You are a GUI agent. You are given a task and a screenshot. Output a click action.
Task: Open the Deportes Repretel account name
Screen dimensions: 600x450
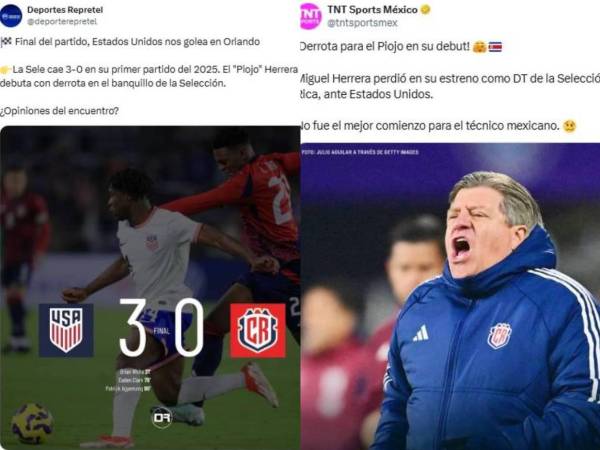point(65,10)
